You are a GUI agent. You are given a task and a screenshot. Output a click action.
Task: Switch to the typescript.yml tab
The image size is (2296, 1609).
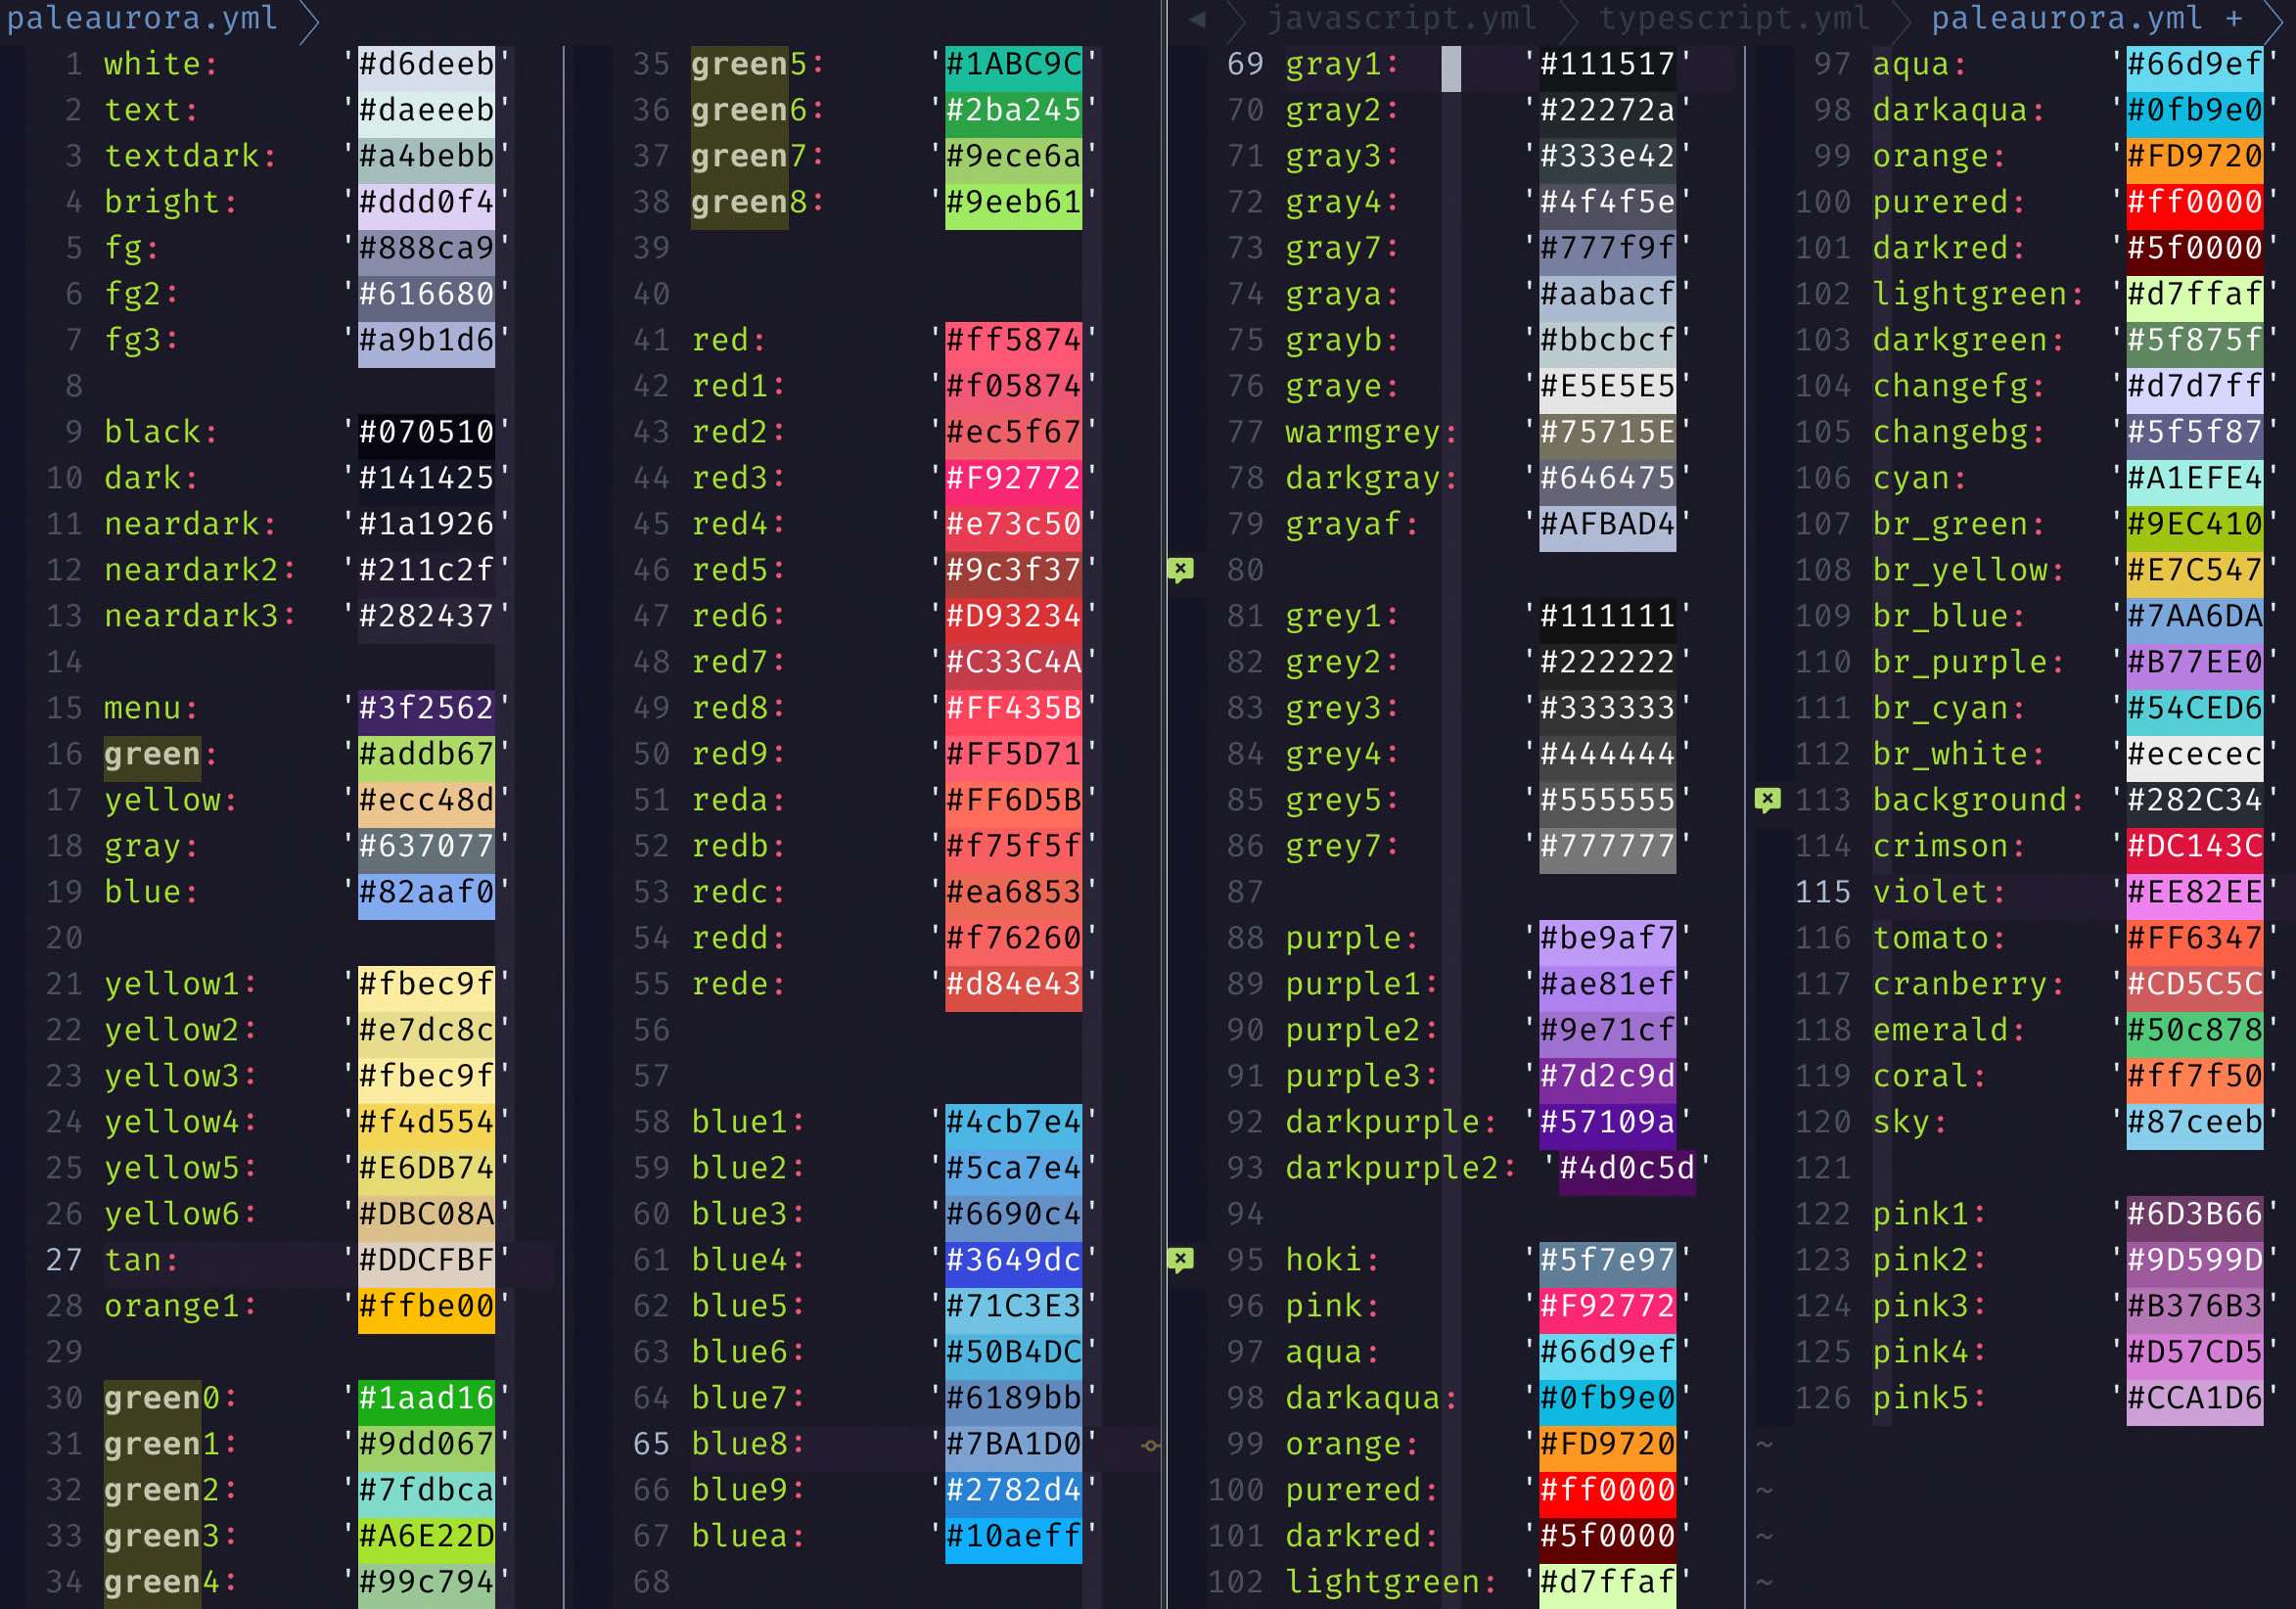click(1733, 18)
